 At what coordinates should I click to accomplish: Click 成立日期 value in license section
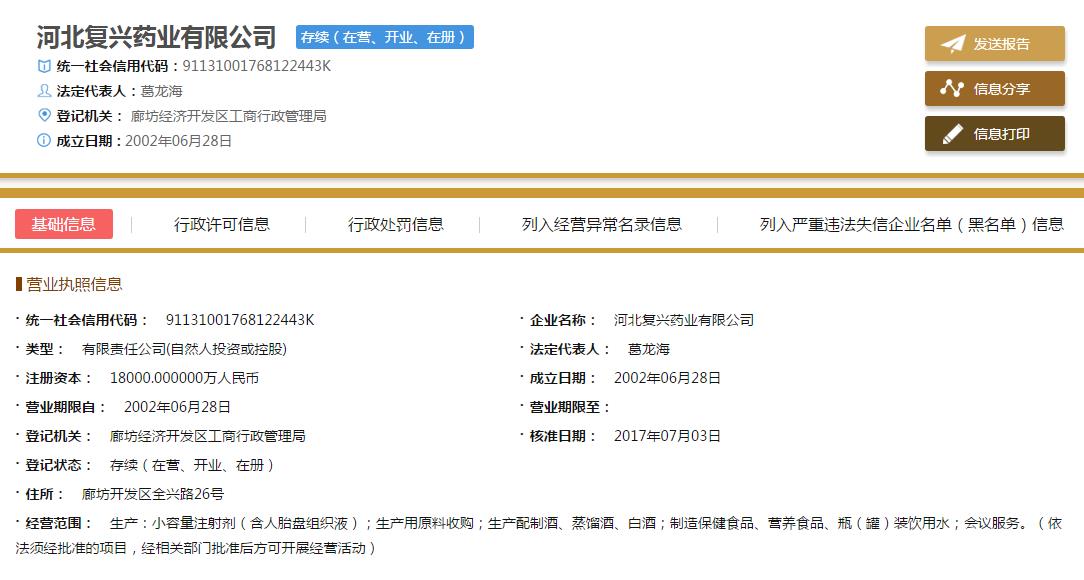click(667, 378)
